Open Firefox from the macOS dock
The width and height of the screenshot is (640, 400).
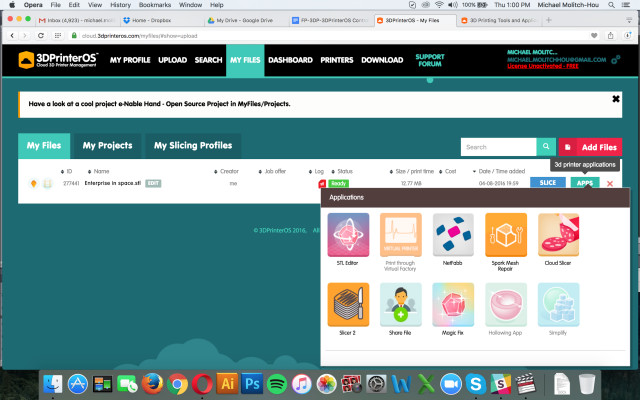click(x=152, y=383)
